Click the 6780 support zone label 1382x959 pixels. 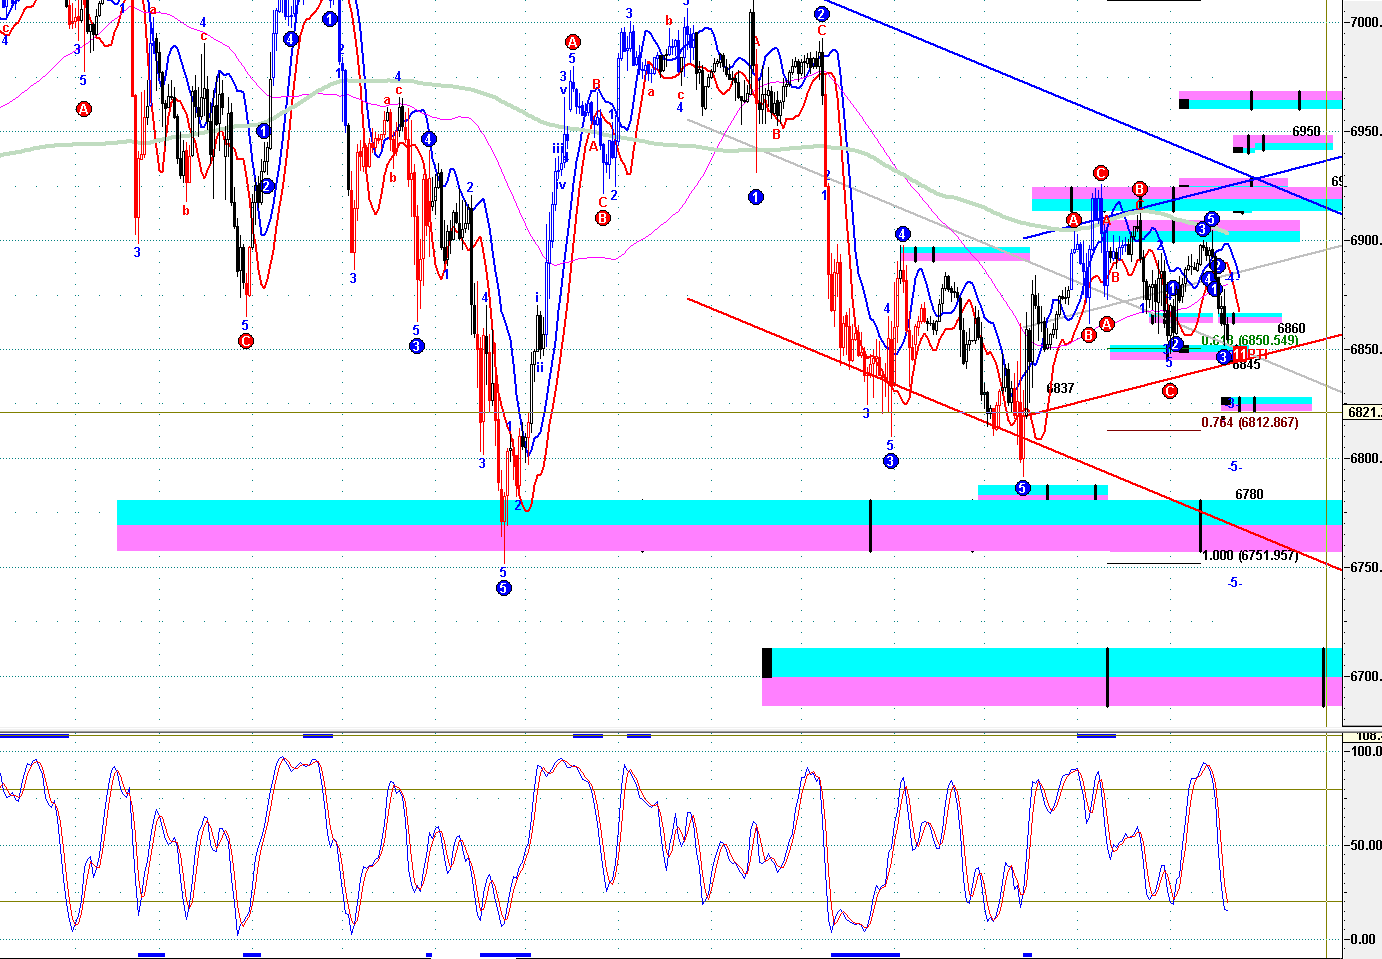[1249, 494]
